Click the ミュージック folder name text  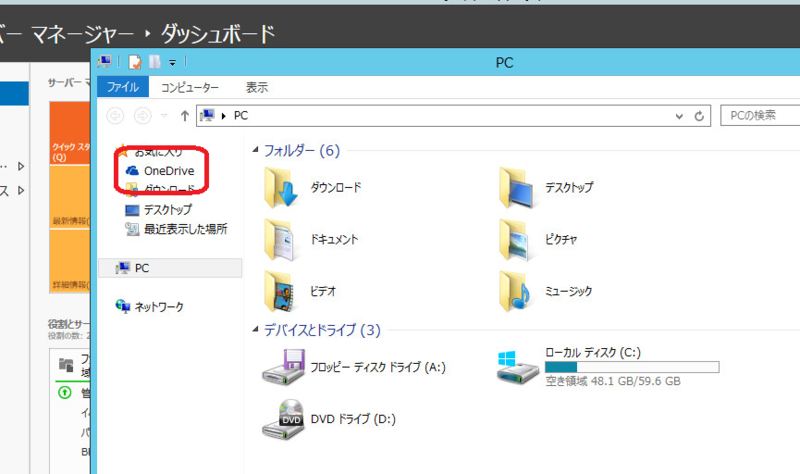click(569, 292)
